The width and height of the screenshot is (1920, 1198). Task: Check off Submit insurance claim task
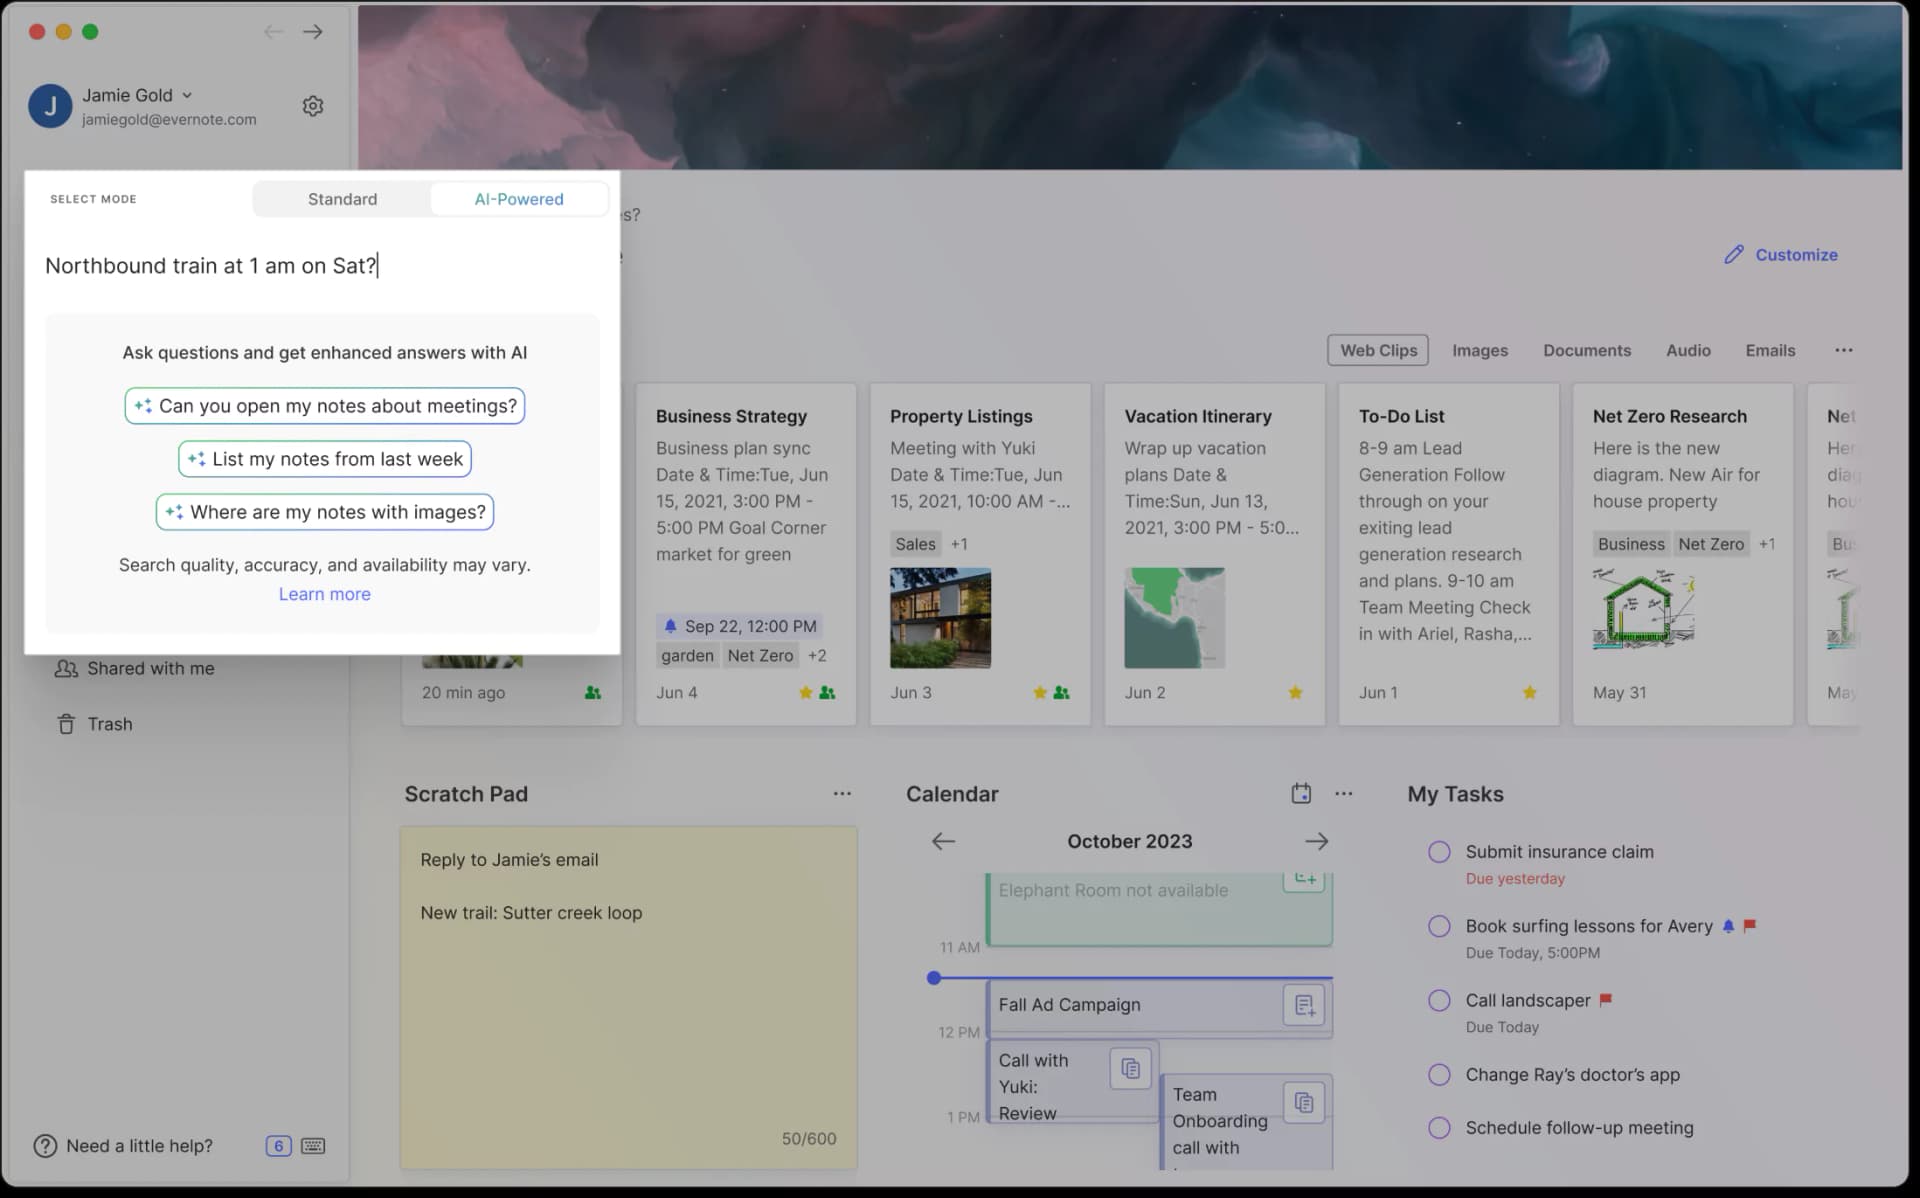[1439, 851]
